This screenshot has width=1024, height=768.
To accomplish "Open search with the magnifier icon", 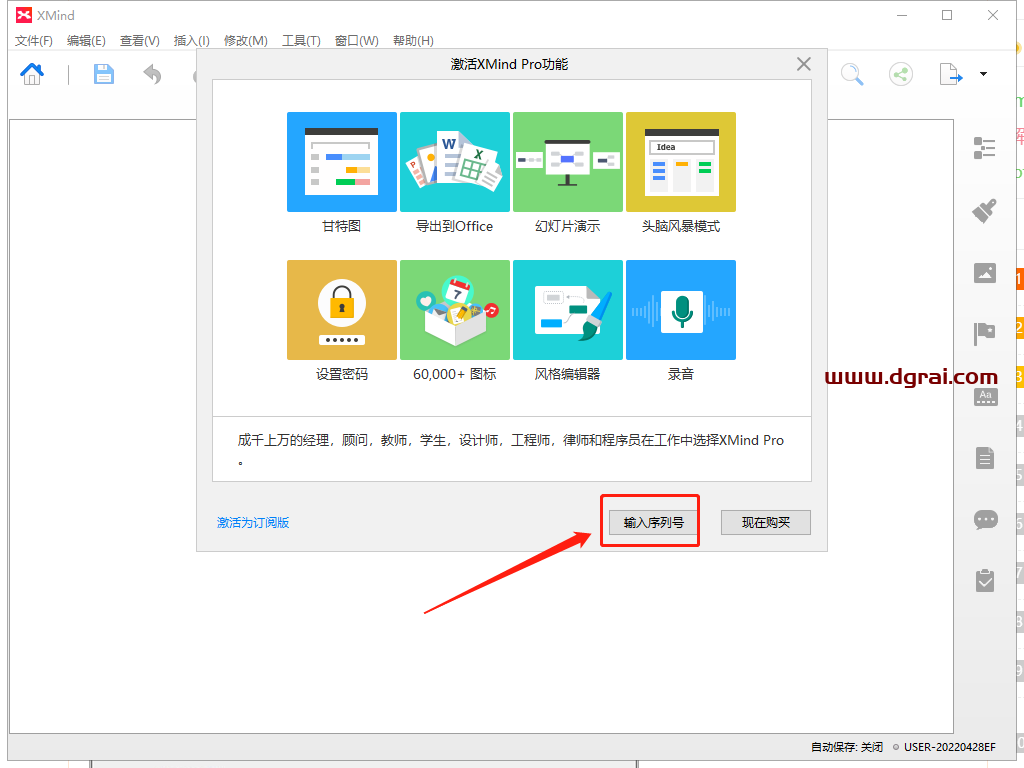I will (x=852, y=74).
